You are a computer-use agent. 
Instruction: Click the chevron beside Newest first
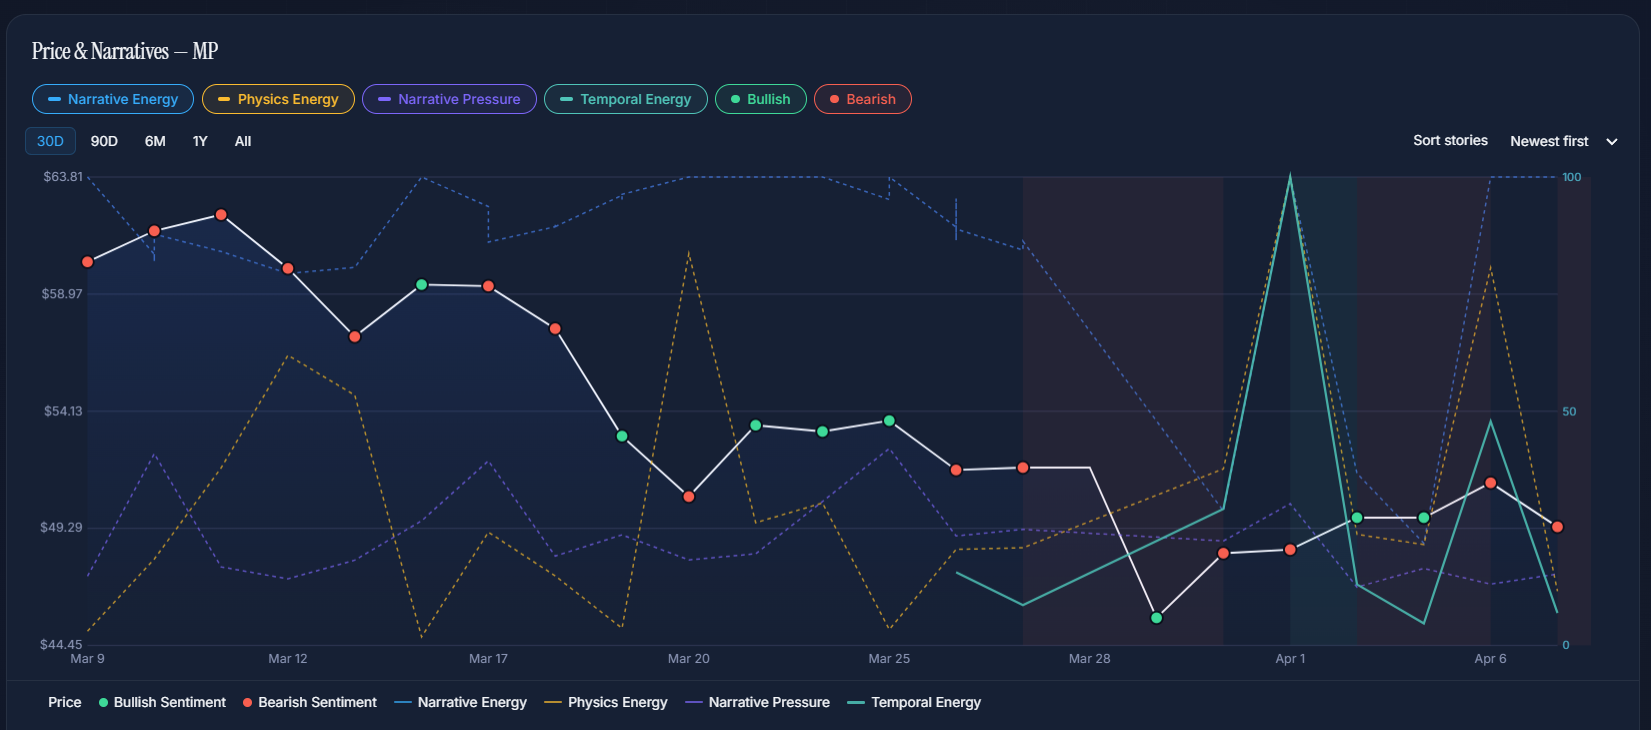click(1612, 142)
